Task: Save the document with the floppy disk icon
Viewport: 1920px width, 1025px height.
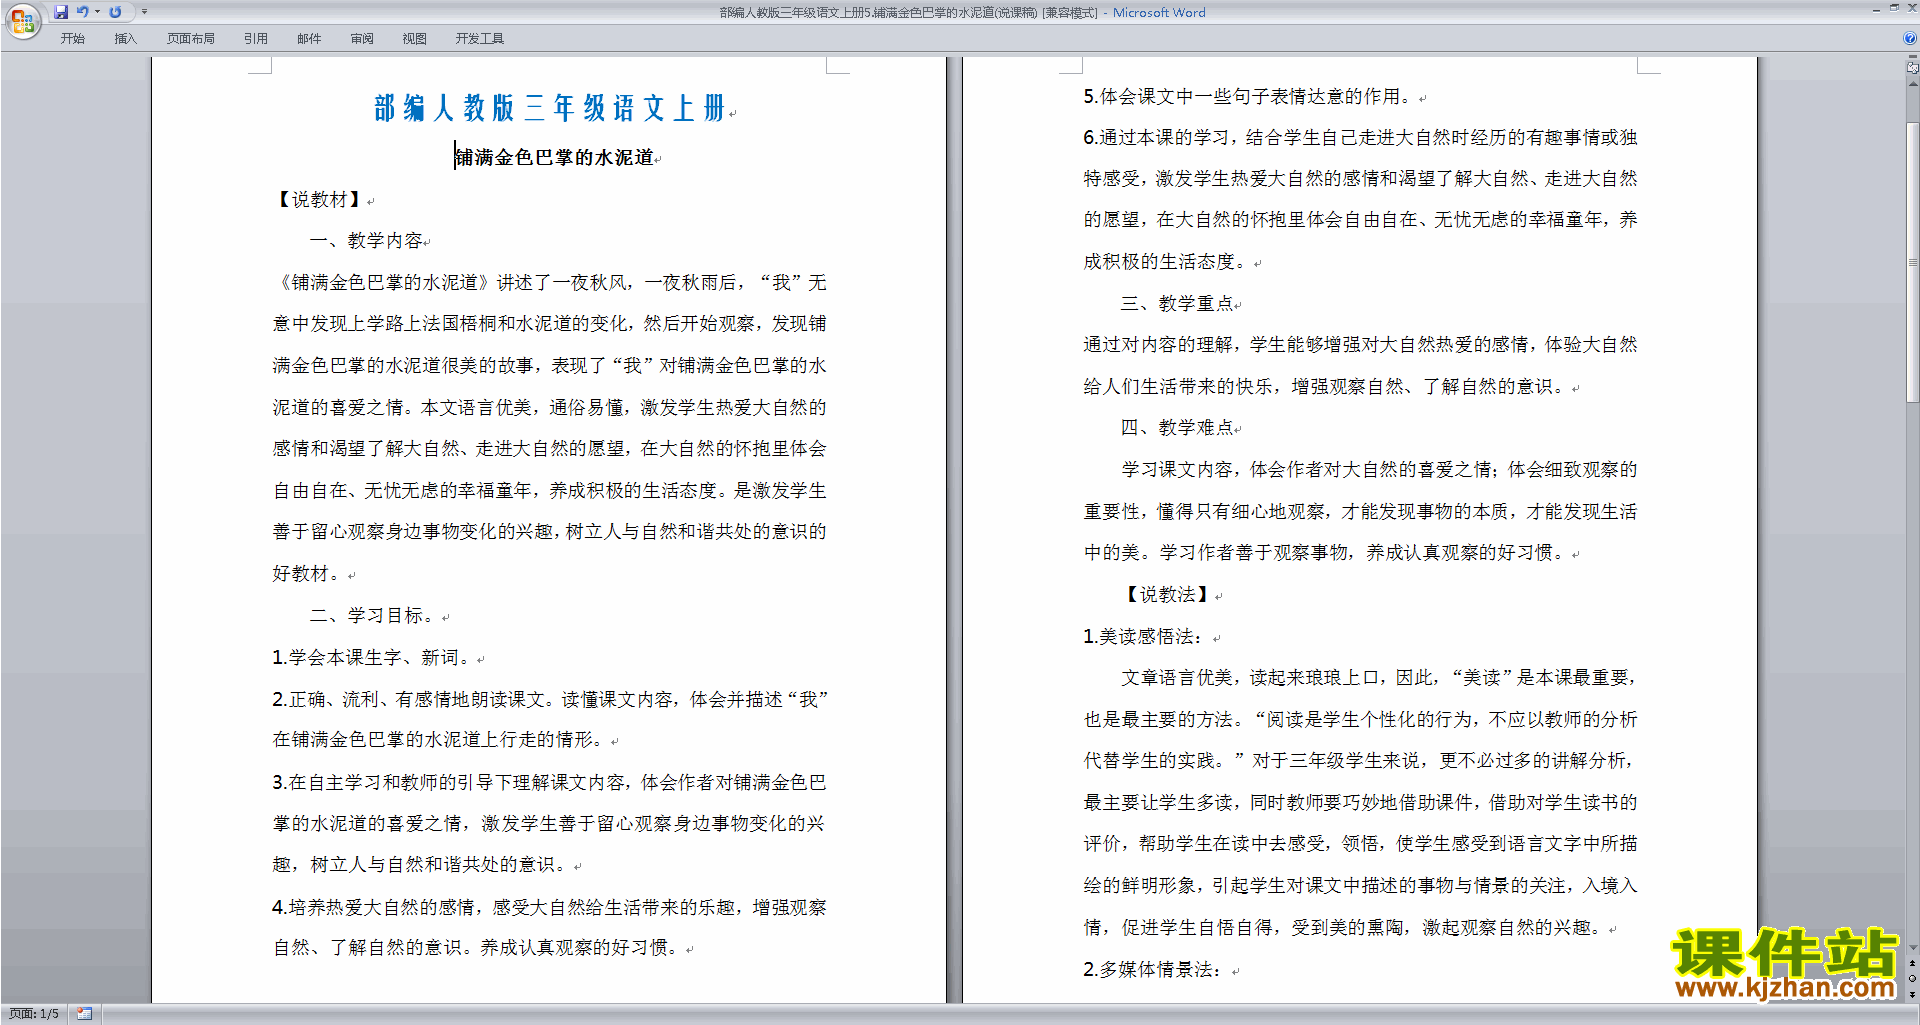Action: (x=61, y=12)
